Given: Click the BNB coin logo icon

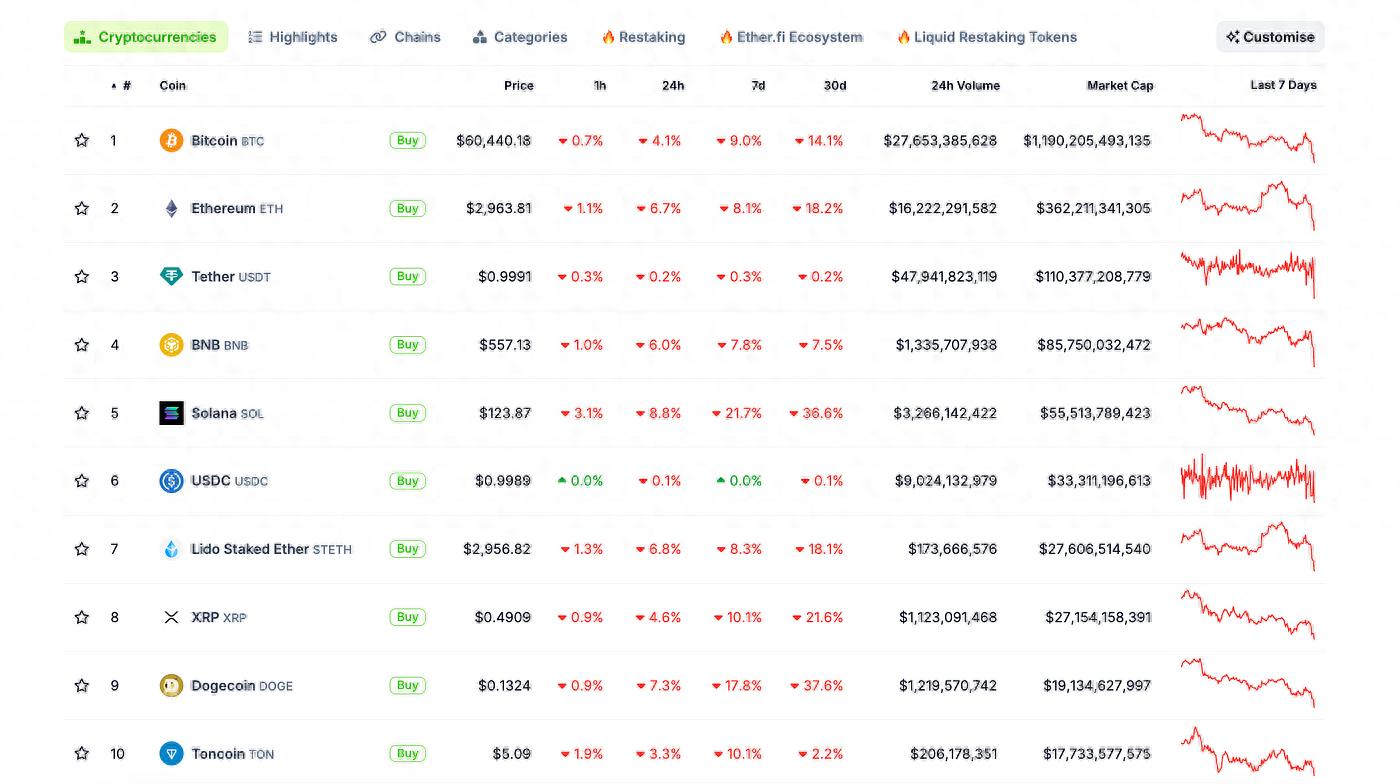Looking at the screenshot, I should 171,345.
